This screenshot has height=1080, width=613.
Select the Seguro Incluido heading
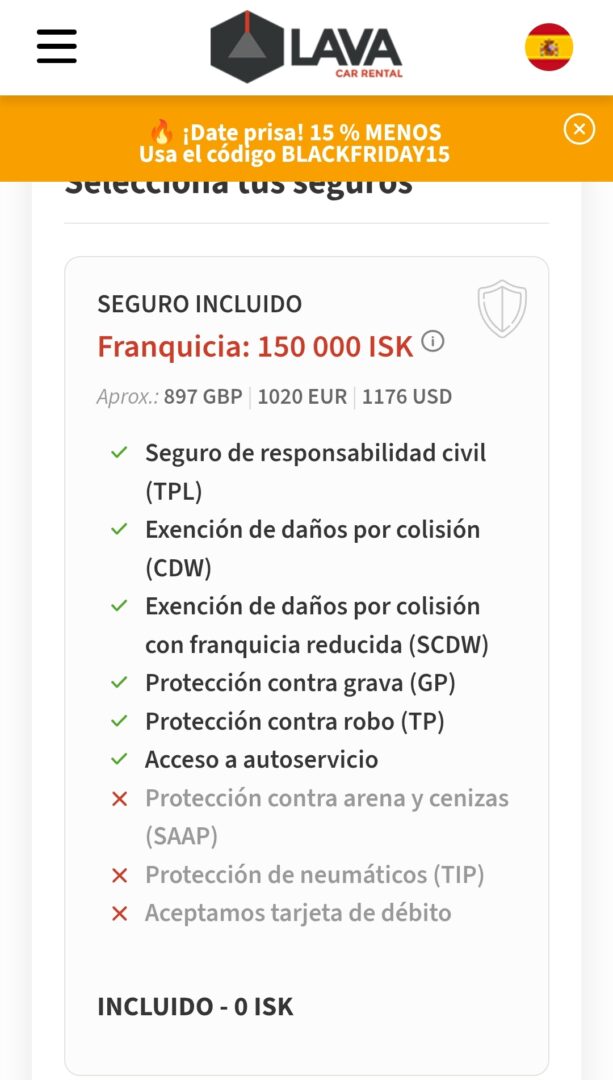pos(199,304)
